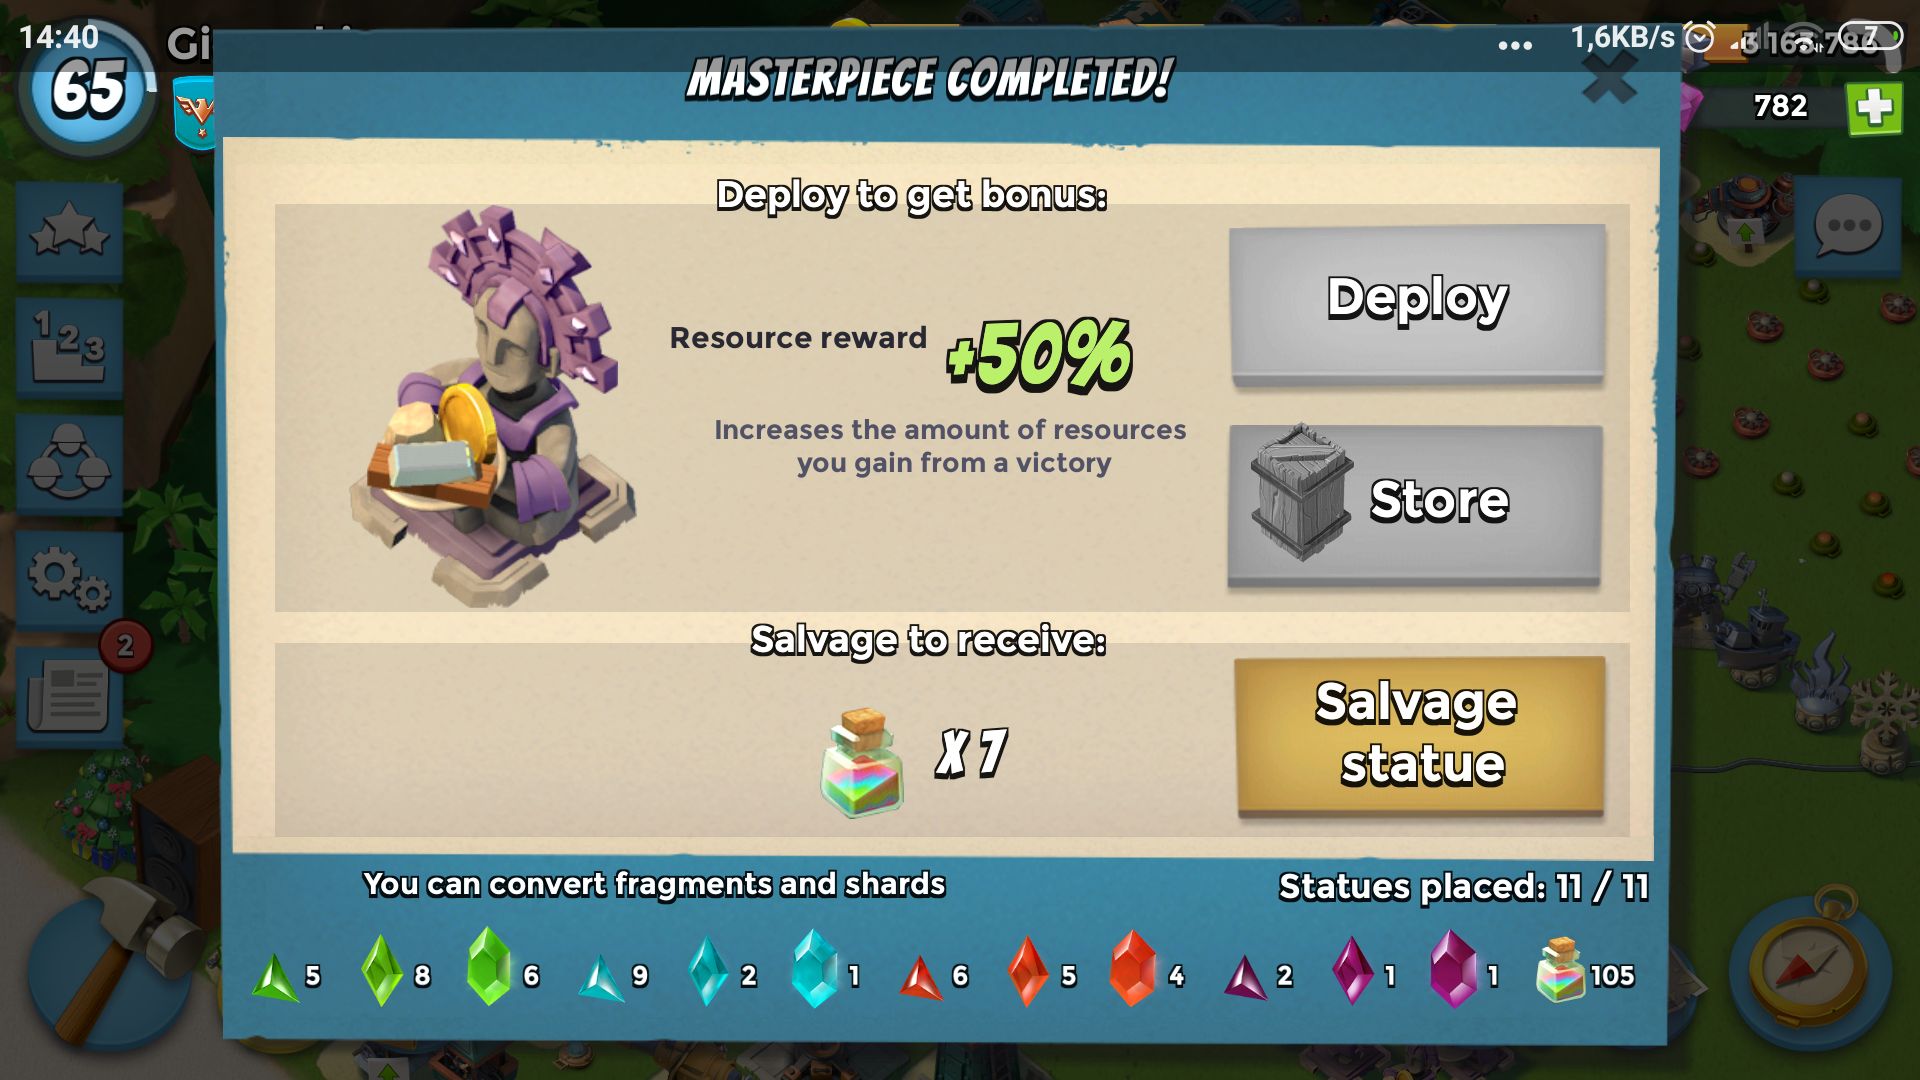Open the leaderboard podium icon
1920x1080 pixels.
pyautogui.click(x=69, y=347)
